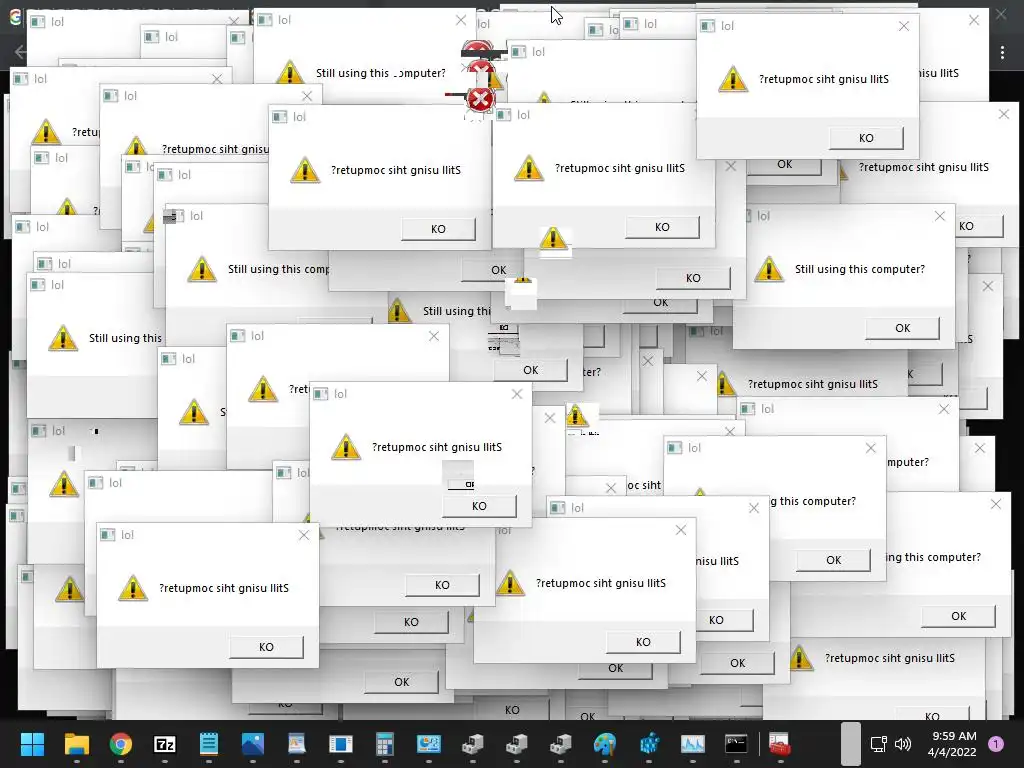Viewport: 1024px width, 768px height.
Task: Open the volume speaker tray icon
Action: 903,744
